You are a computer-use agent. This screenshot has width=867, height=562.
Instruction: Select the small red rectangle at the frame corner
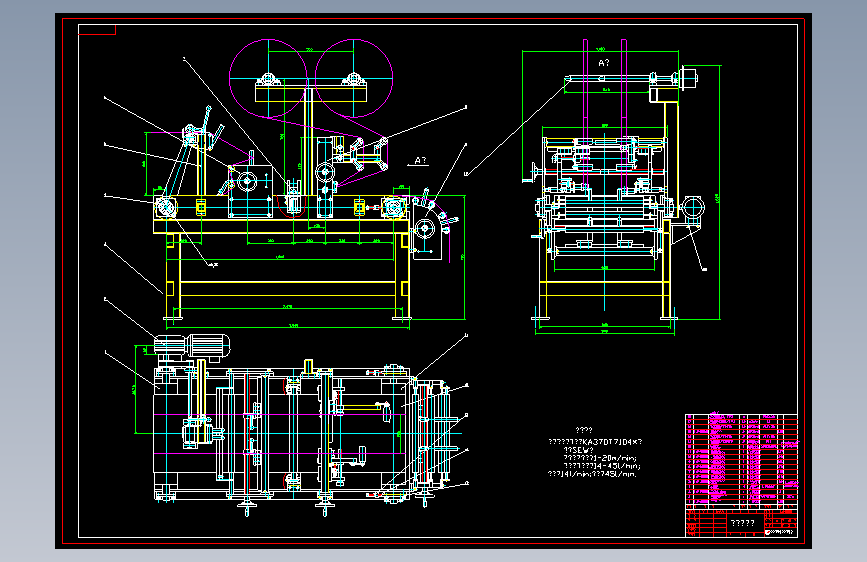97,29
